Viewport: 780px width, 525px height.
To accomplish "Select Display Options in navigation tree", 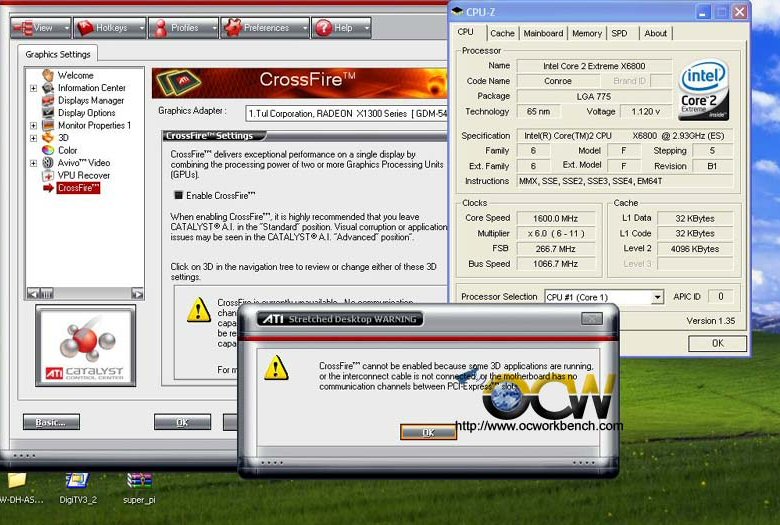I will pyautogui.click(x=87, y=112).
